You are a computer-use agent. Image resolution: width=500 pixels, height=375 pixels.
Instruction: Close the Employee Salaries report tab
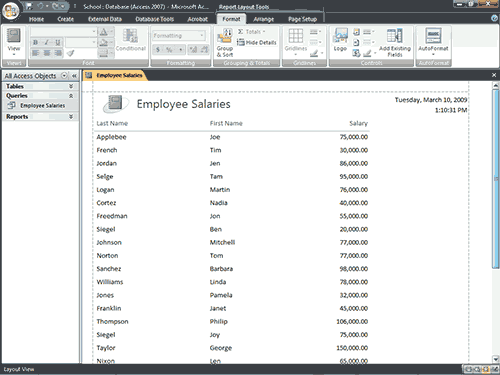click(x=494, y=75)
